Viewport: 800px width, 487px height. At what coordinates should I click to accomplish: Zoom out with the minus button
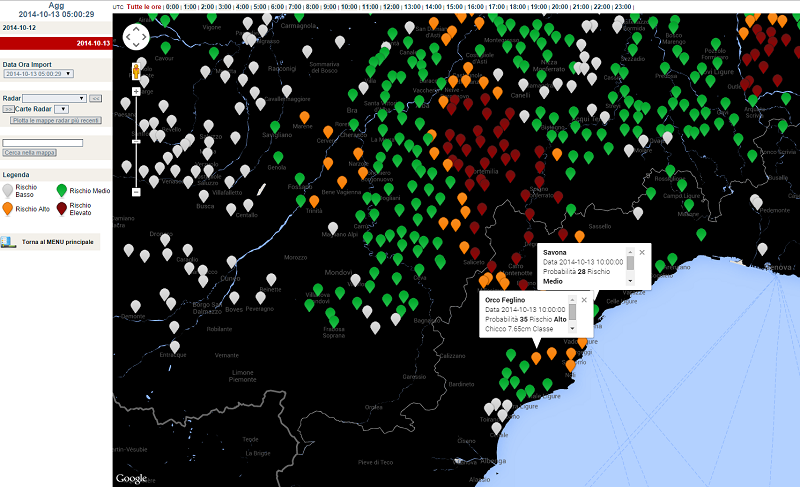click(x=136, y=192)
